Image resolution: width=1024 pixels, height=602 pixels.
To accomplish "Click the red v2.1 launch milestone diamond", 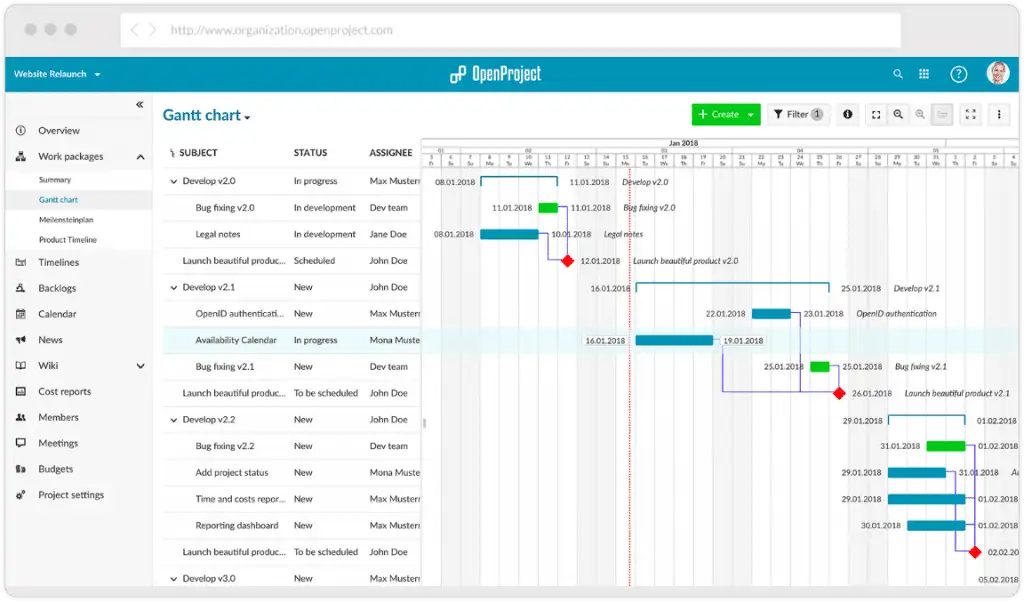I will (x=839, y=393).
